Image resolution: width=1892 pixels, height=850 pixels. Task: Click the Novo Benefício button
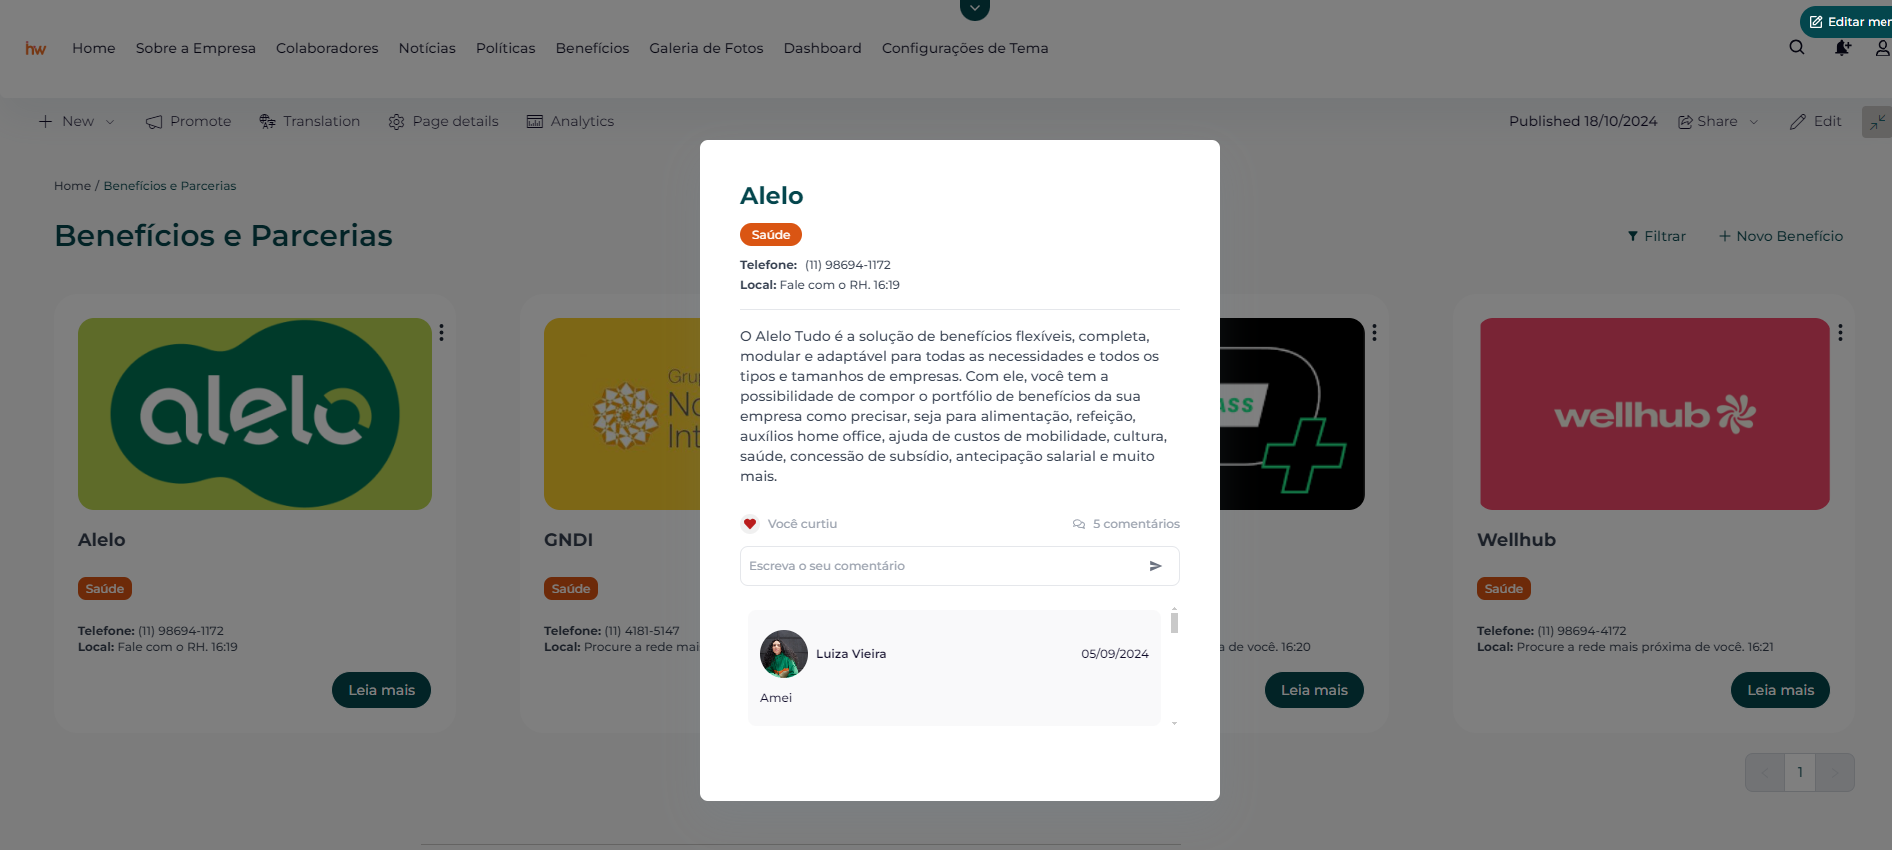[x=1781, y=236]
